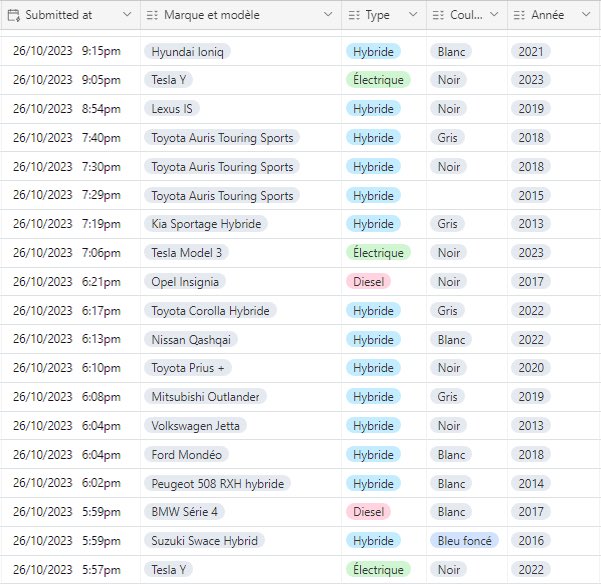Open the Coul... column dropdown chevron
The width and height of the screenshot is (601, 584).
point(494,15)
